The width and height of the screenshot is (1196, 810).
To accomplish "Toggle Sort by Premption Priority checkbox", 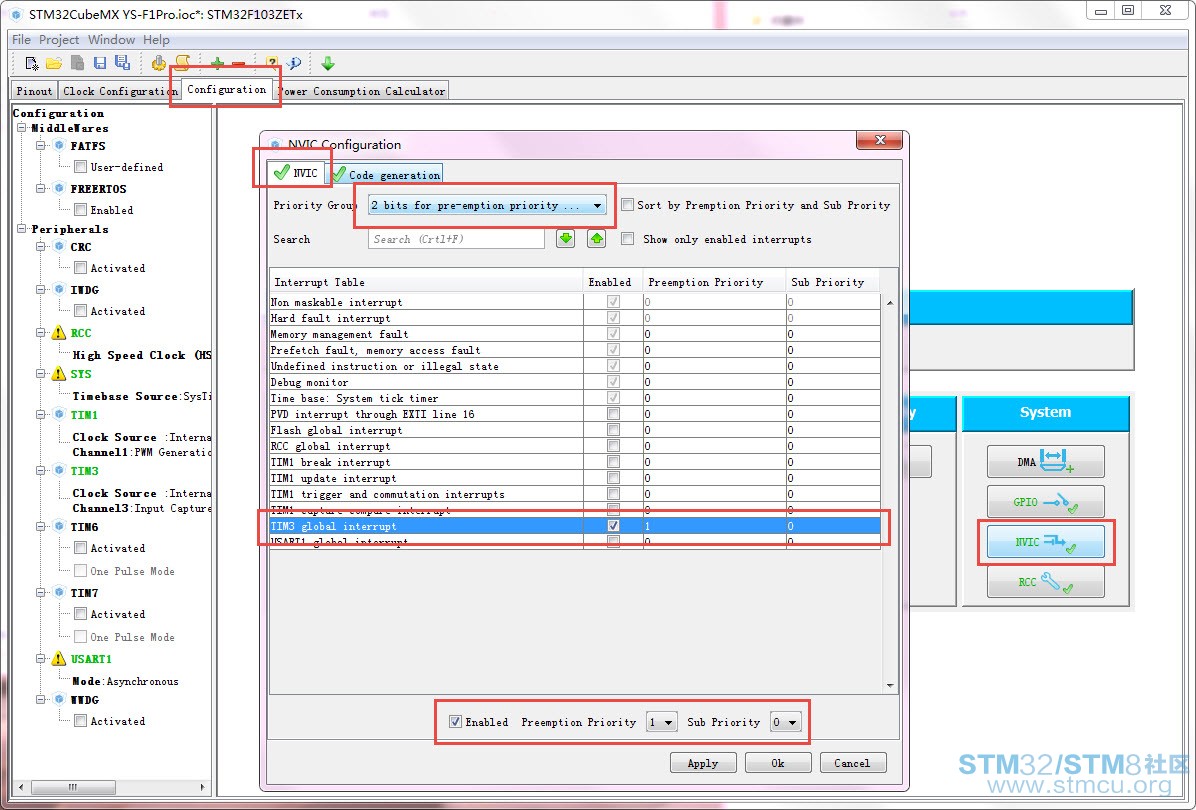I will coord(628,204).
